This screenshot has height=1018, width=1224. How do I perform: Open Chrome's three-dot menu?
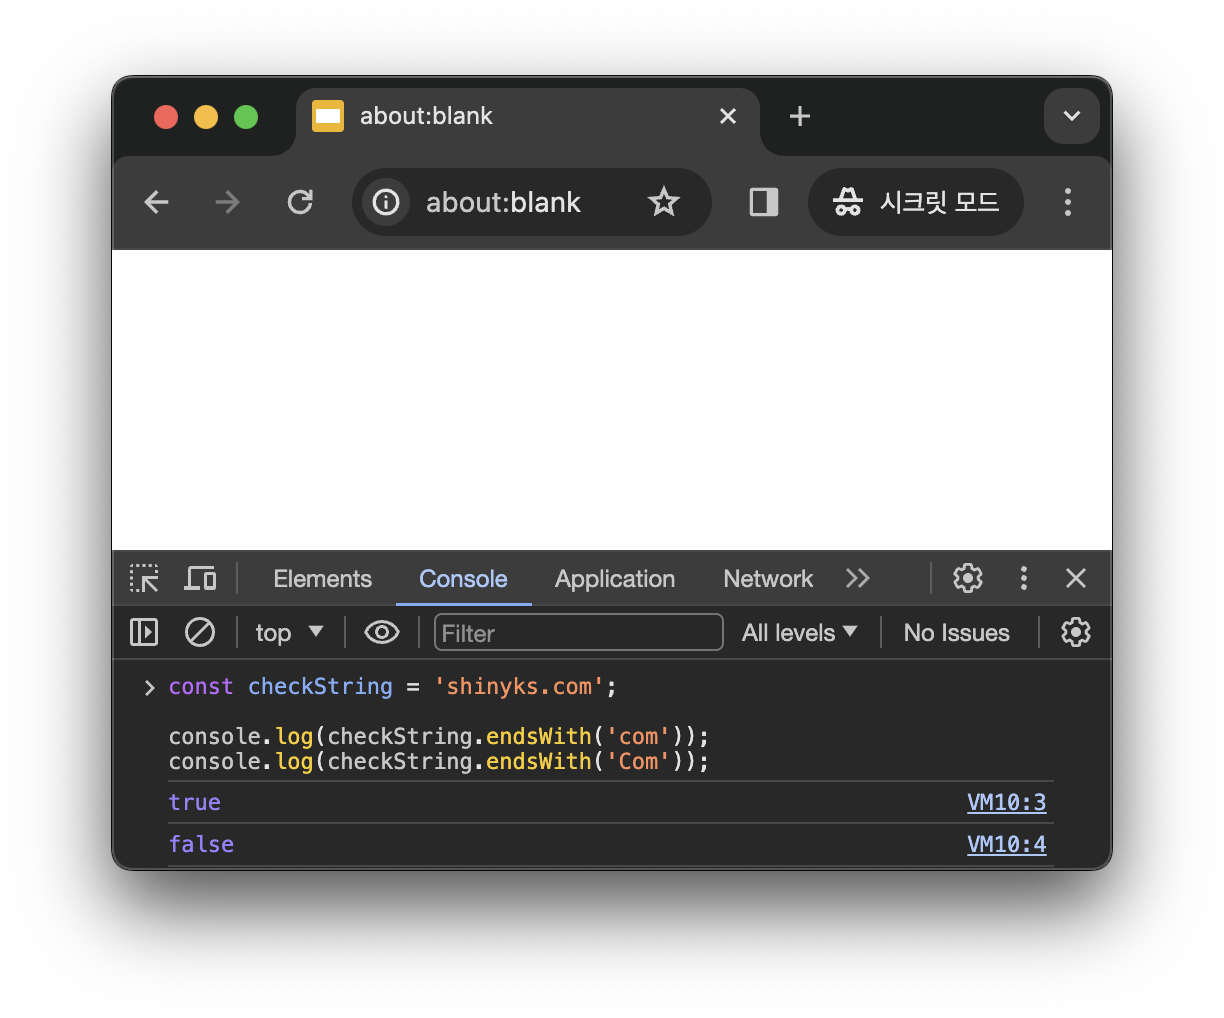click(x=1068, y=202)
